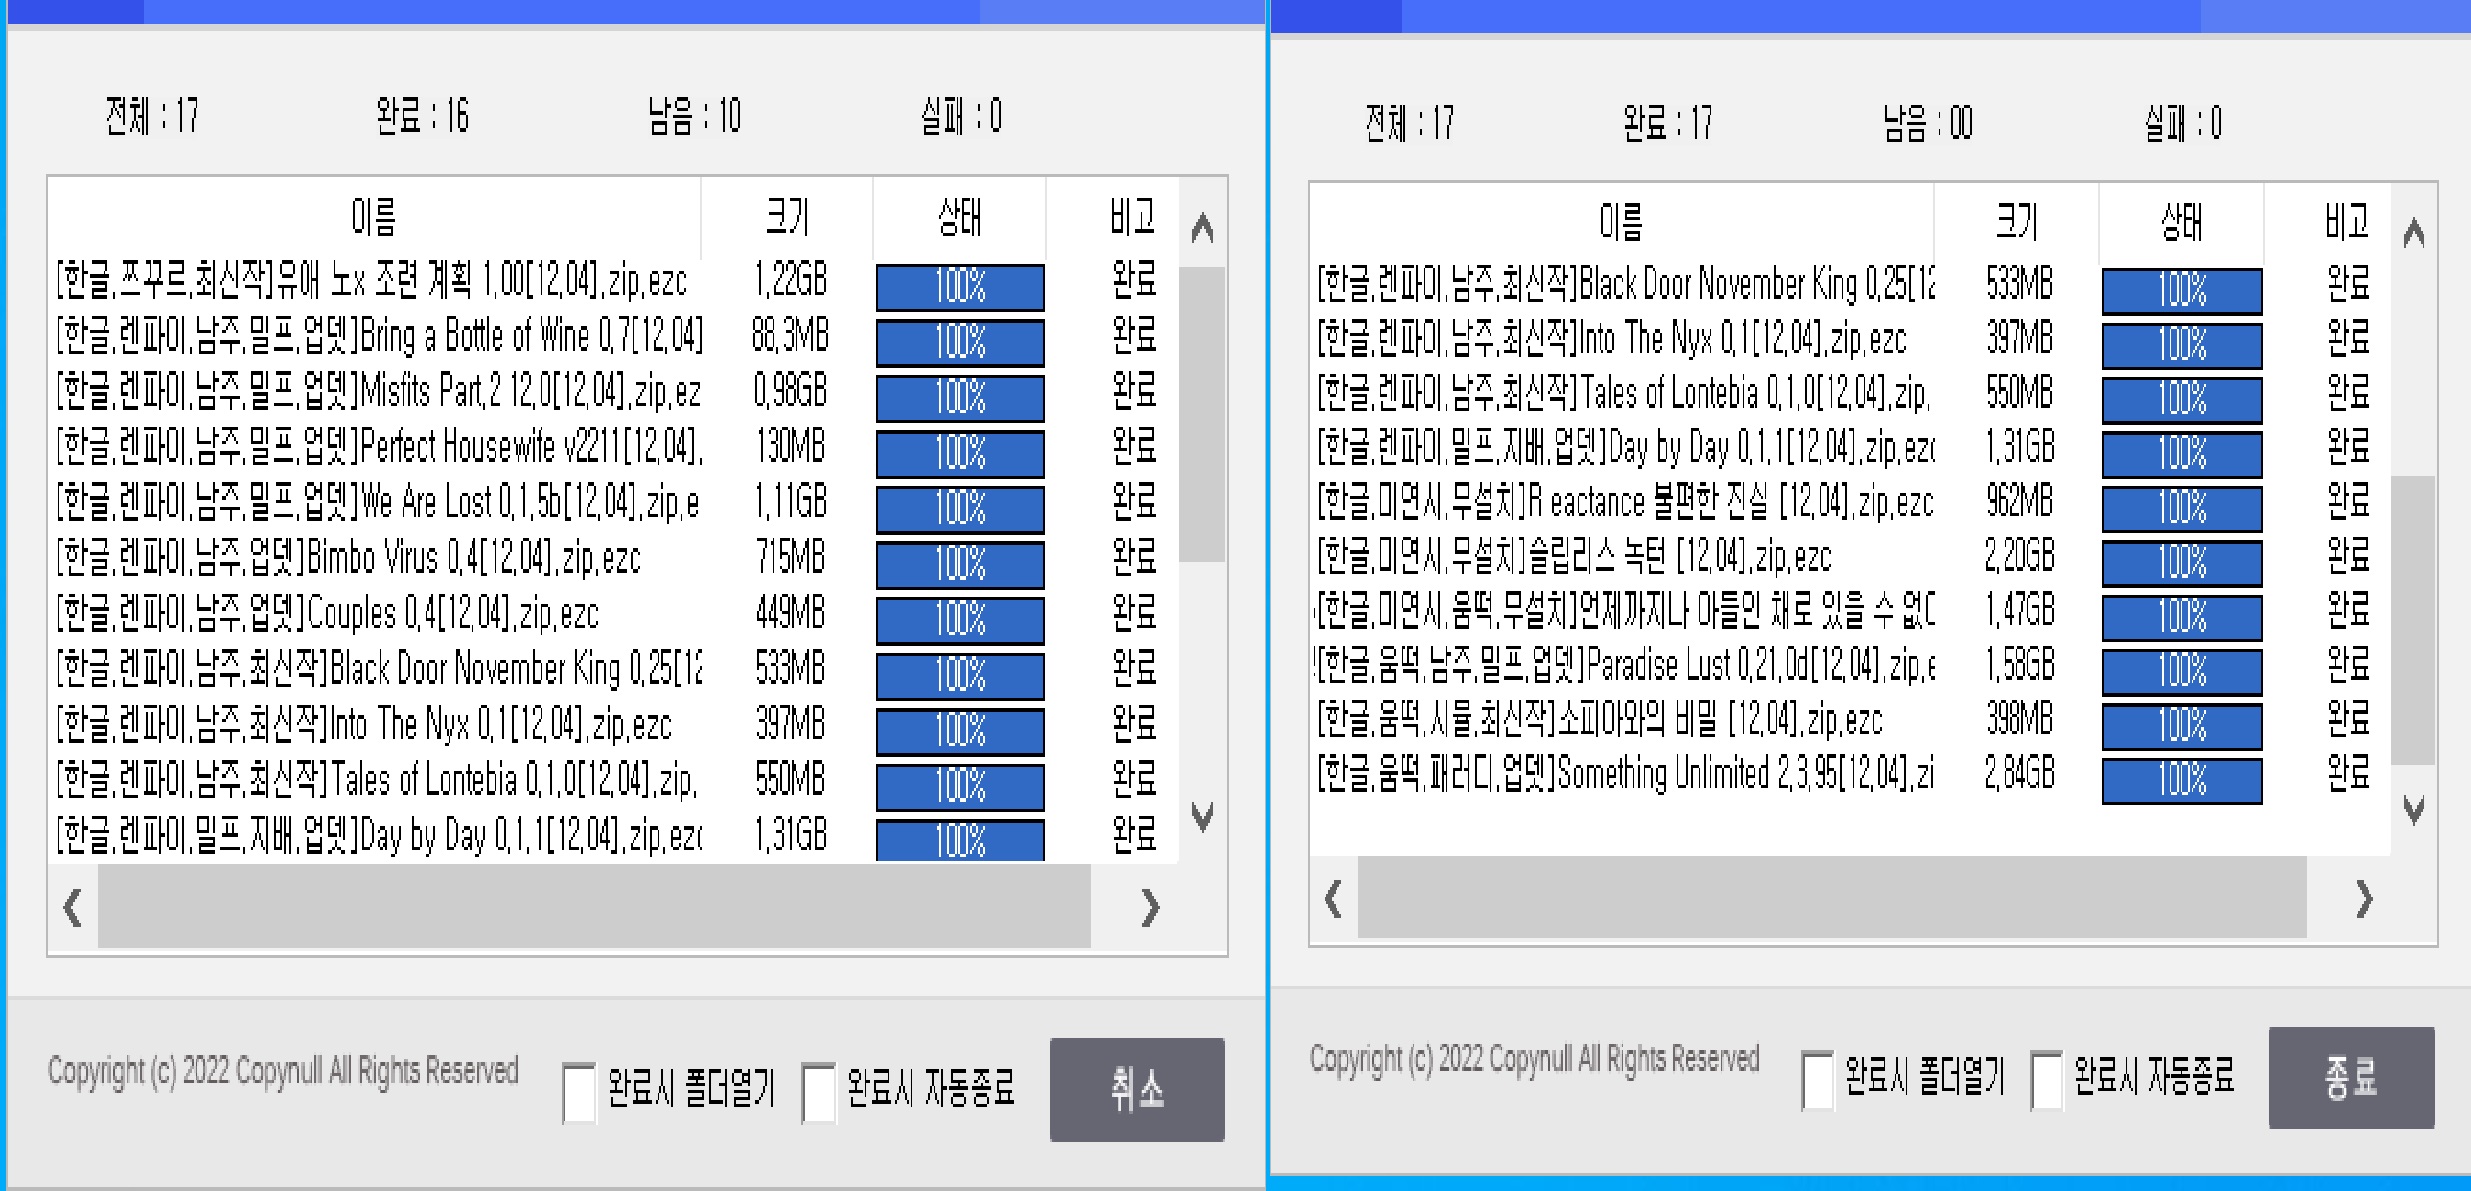Click scroll-up arrow in left download list
Image resolution: width=2471 pixels, height=1191 pixels.
point(1203,229)
